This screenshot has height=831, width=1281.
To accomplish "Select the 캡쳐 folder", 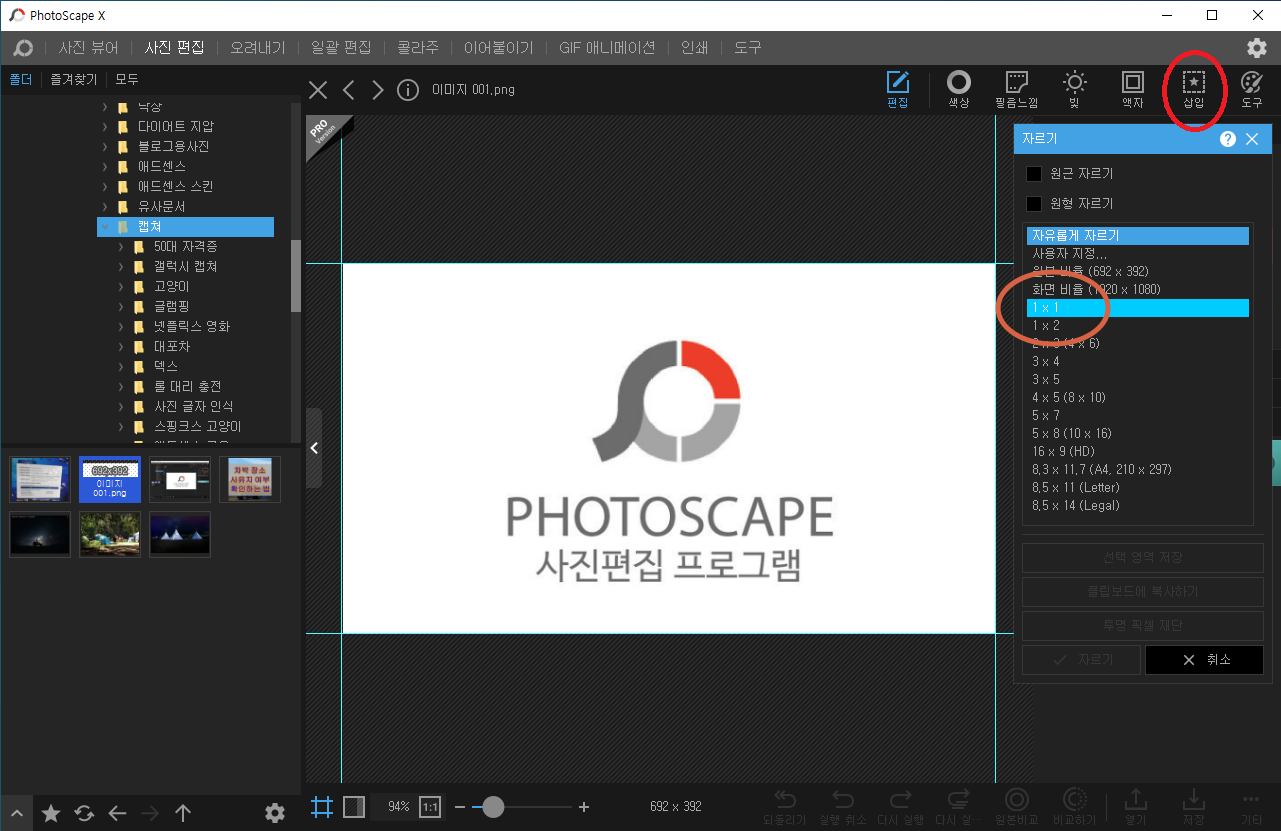I will click(185, 227).
